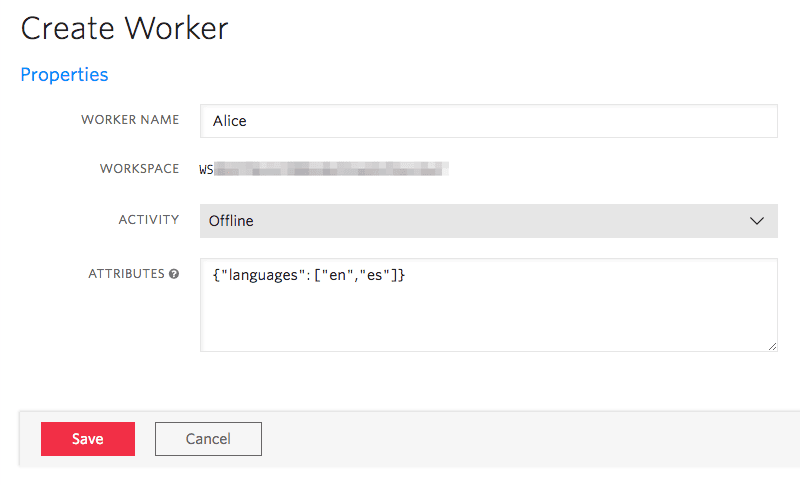Click the Create Worker page title
800x485 pixels.
[x=124, y=28]
